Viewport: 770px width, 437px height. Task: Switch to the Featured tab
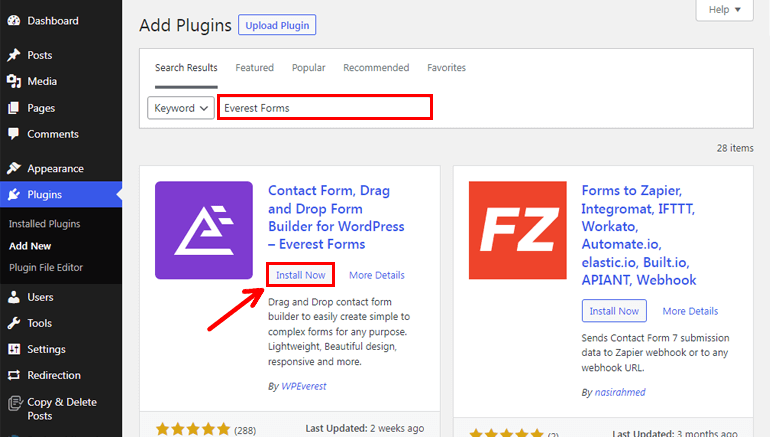coord(254,68)
